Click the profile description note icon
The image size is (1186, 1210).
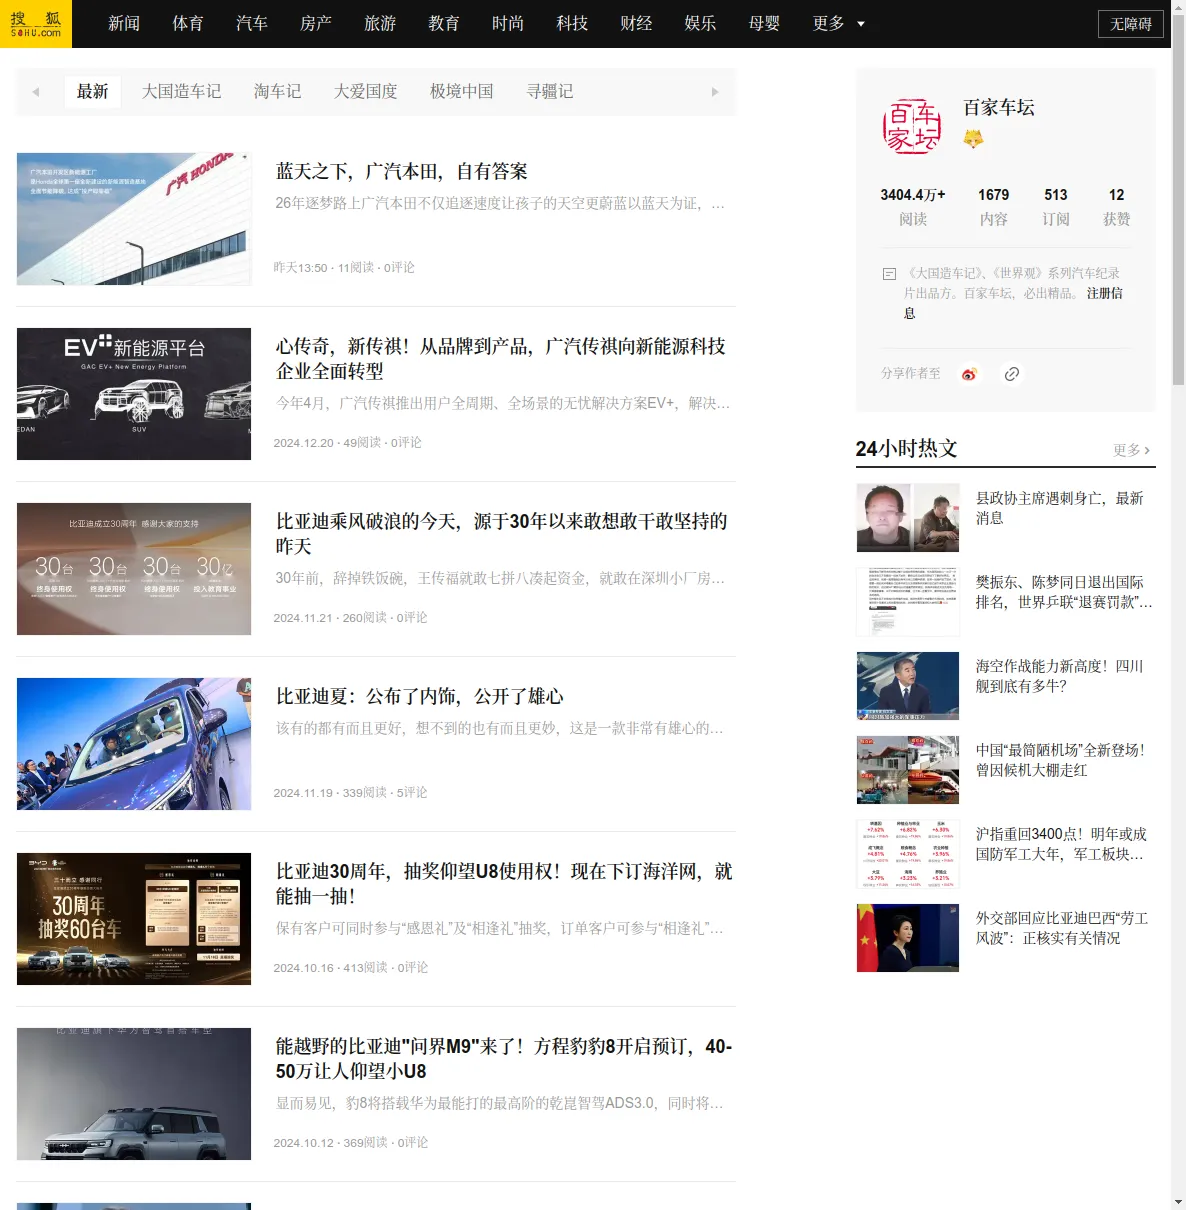pos(889,274)
